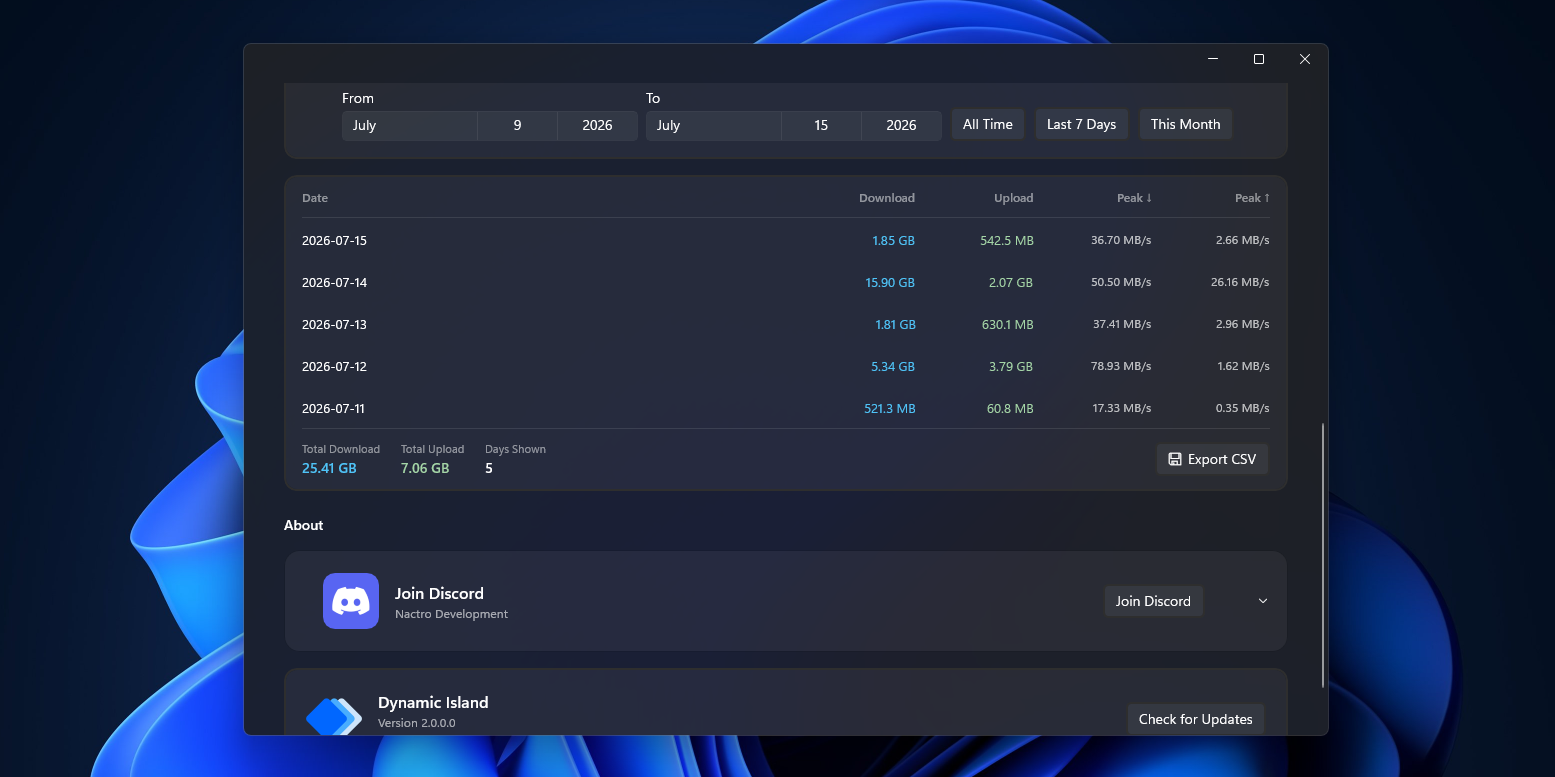Click the 542.5 MB upload value
The height and width of the screenshot is (777, 1555).
1007,241
